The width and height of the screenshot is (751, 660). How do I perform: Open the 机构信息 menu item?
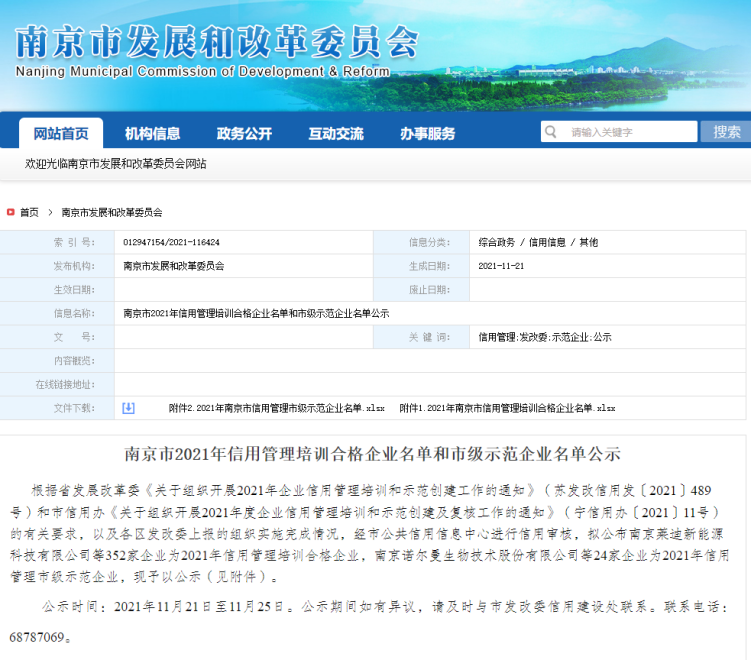(x=152, y=134)
